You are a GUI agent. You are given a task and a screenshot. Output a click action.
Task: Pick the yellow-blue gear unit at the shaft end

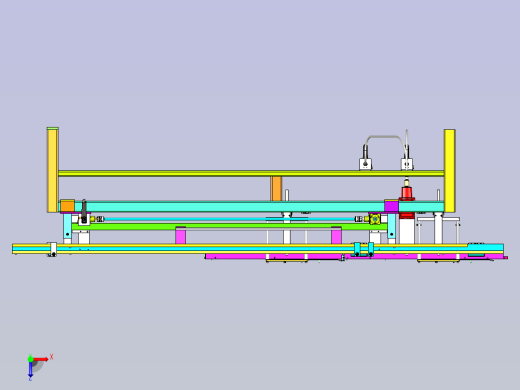coord(375,219)
